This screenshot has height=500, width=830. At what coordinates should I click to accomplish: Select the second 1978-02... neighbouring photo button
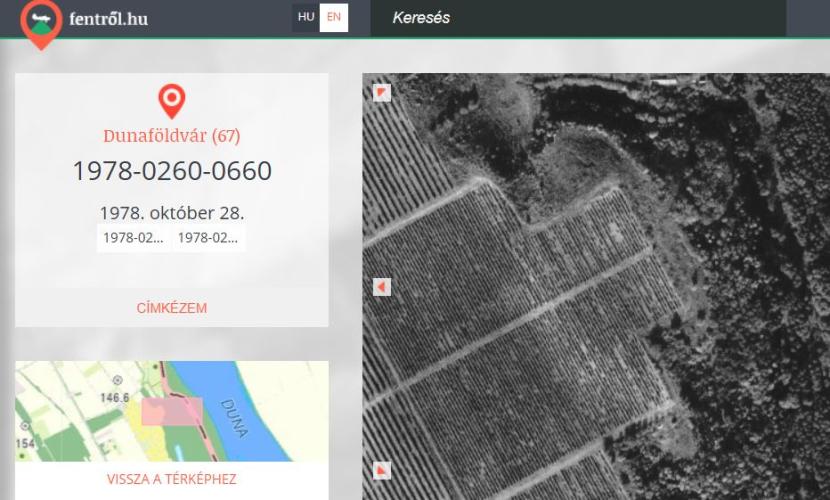[x=208, y=238]
